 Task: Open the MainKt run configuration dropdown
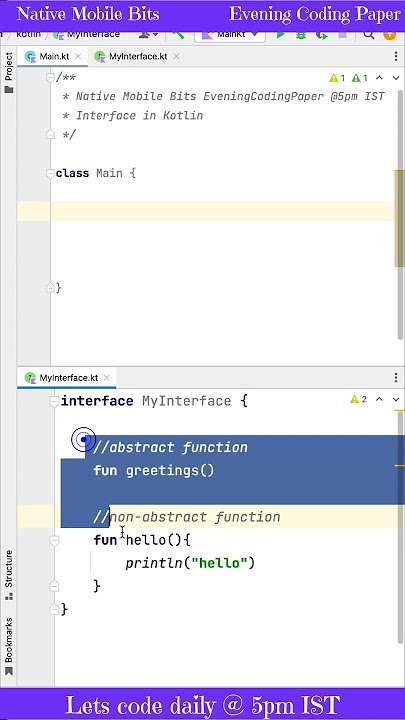(x=230, y=35)
